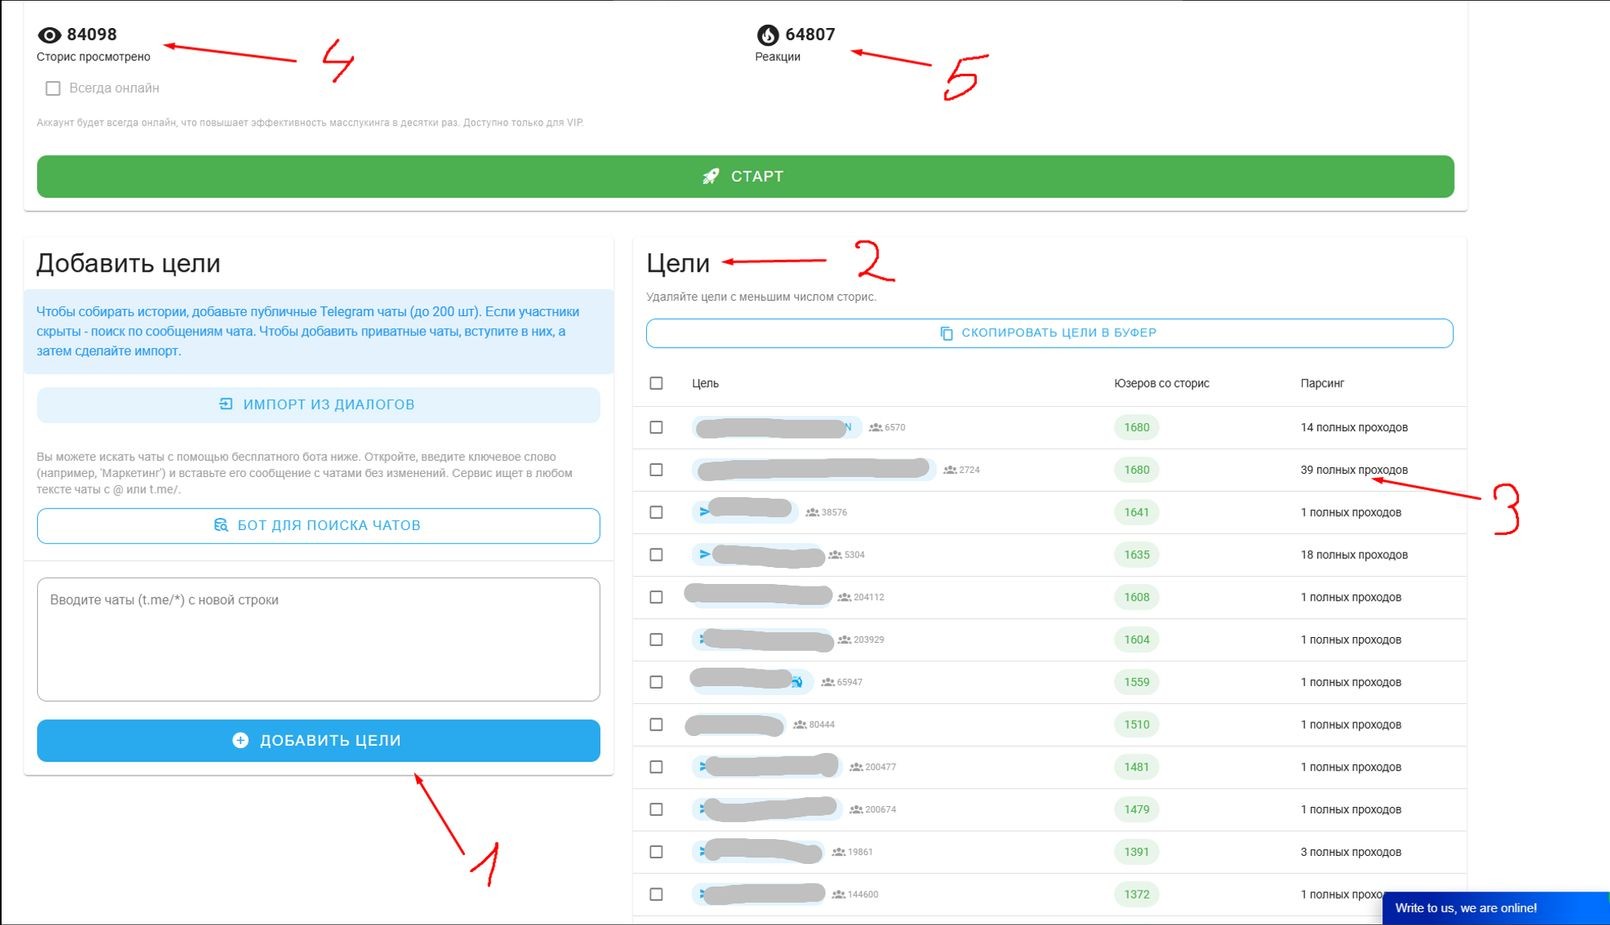Viewport: 1610px width, 925px height.
Task: Click the rocket icon on СТАРТ button
Action: pyautogui.click(x=710, y=177)
